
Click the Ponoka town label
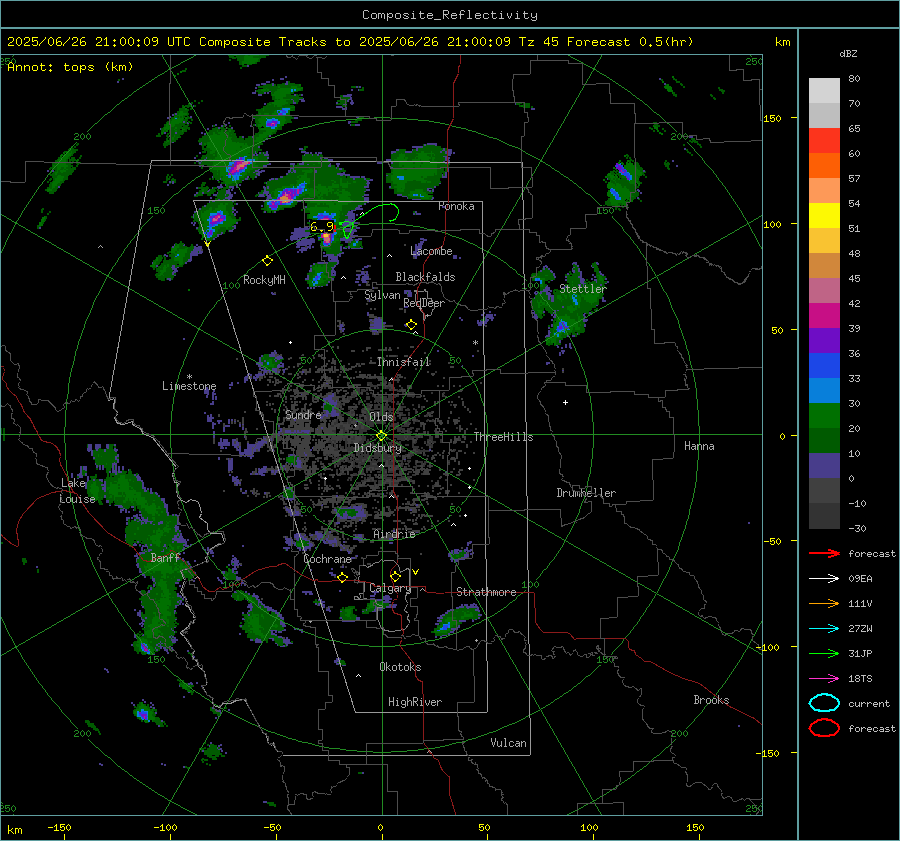pyautogui.click(x=456, y=206)
